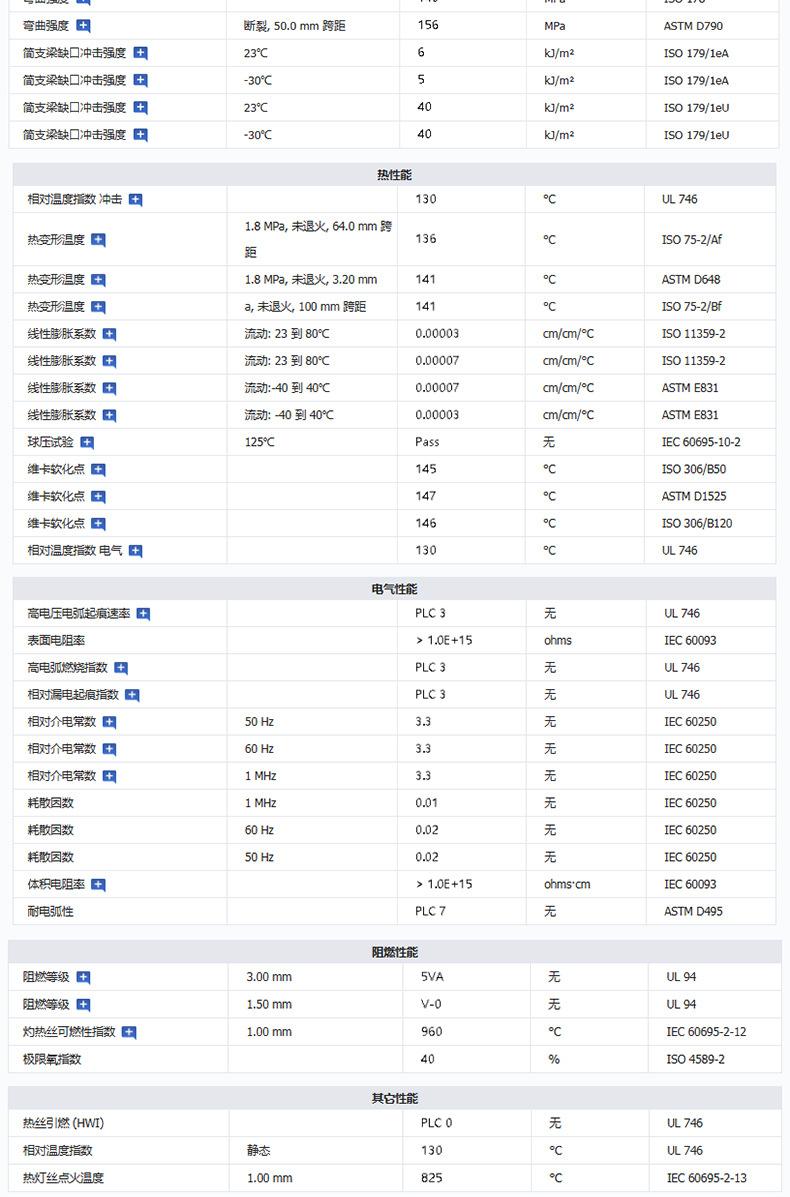Click plus icon next to 相对漏电起痕指数
This screenshot has width=790, height=1197.
pos(132,695)
